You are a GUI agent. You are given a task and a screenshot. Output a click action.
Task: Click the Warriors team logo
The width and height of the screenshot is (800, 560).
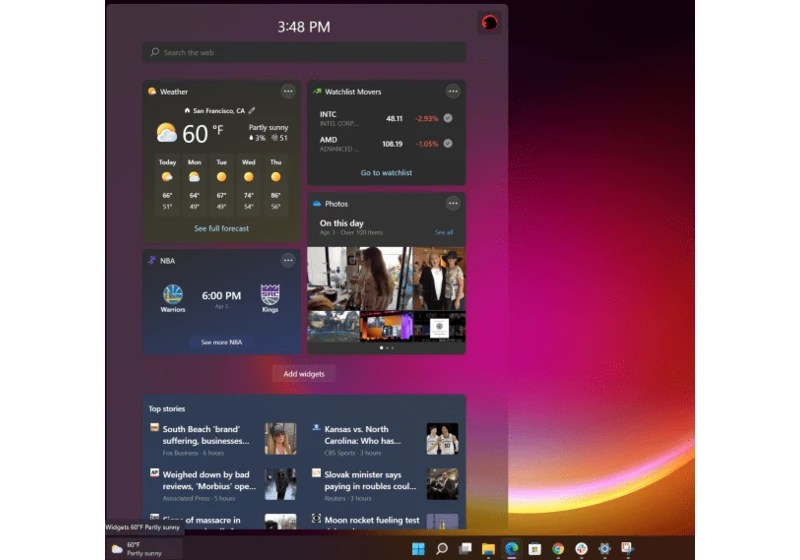coord(173,294)
